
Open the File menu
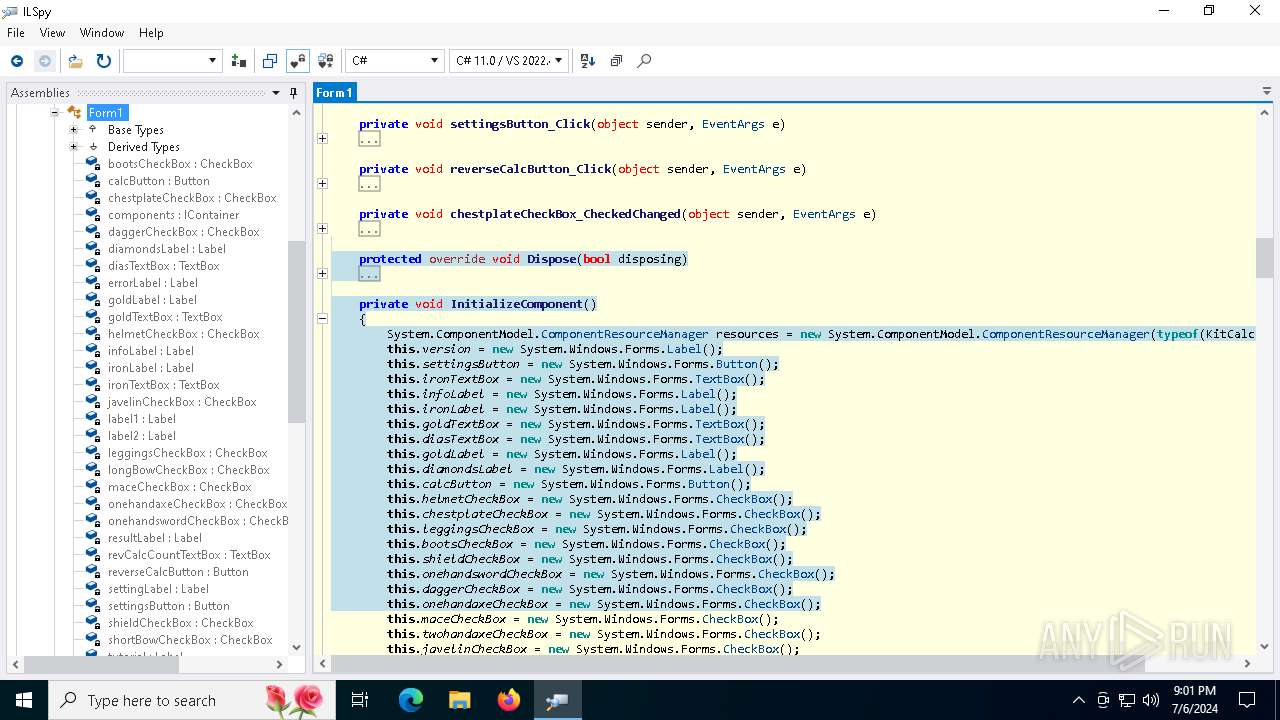pos(16,33)
